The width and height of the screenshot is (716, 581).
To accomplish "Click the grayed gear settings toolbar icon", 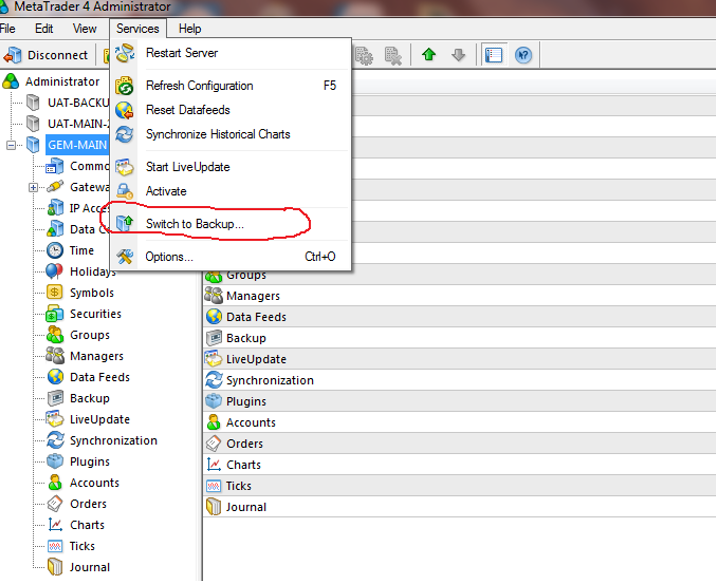I will coord(364,55).
